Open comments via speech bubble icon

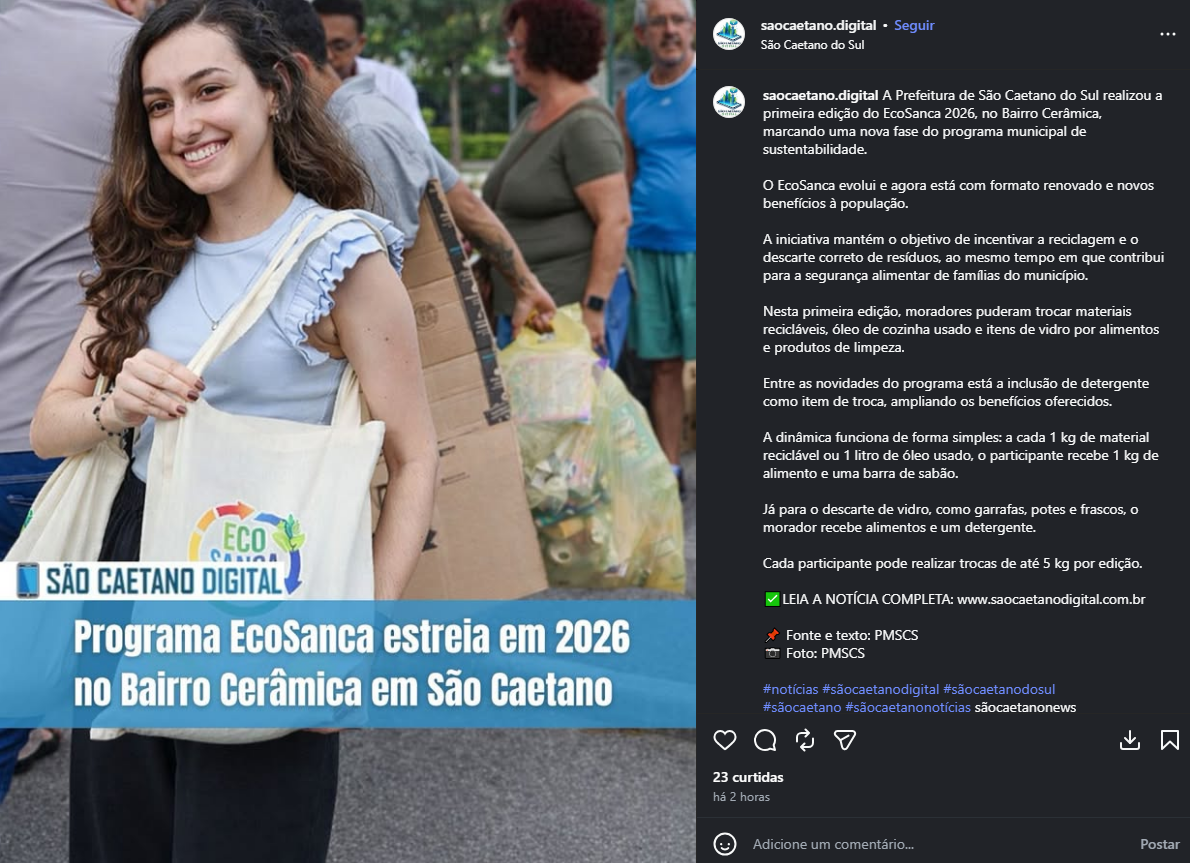765,740
